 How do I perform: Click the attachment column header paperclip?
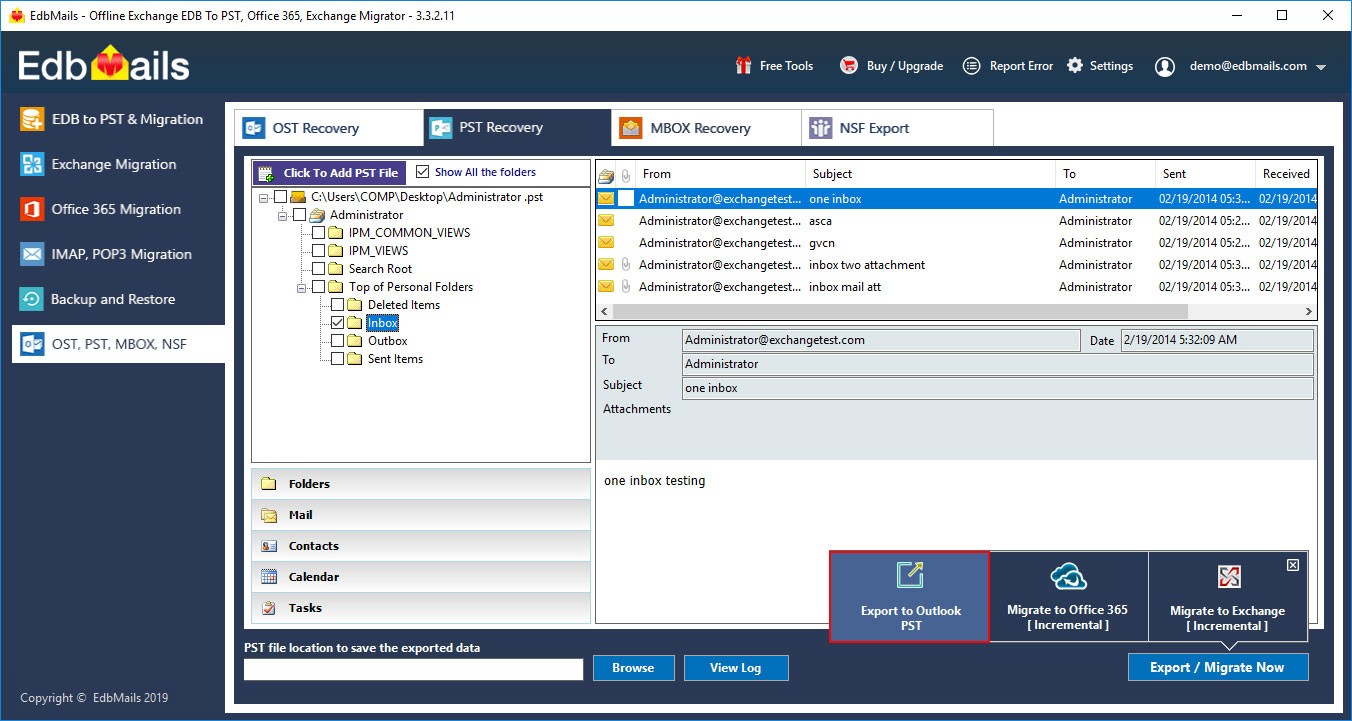626,175
